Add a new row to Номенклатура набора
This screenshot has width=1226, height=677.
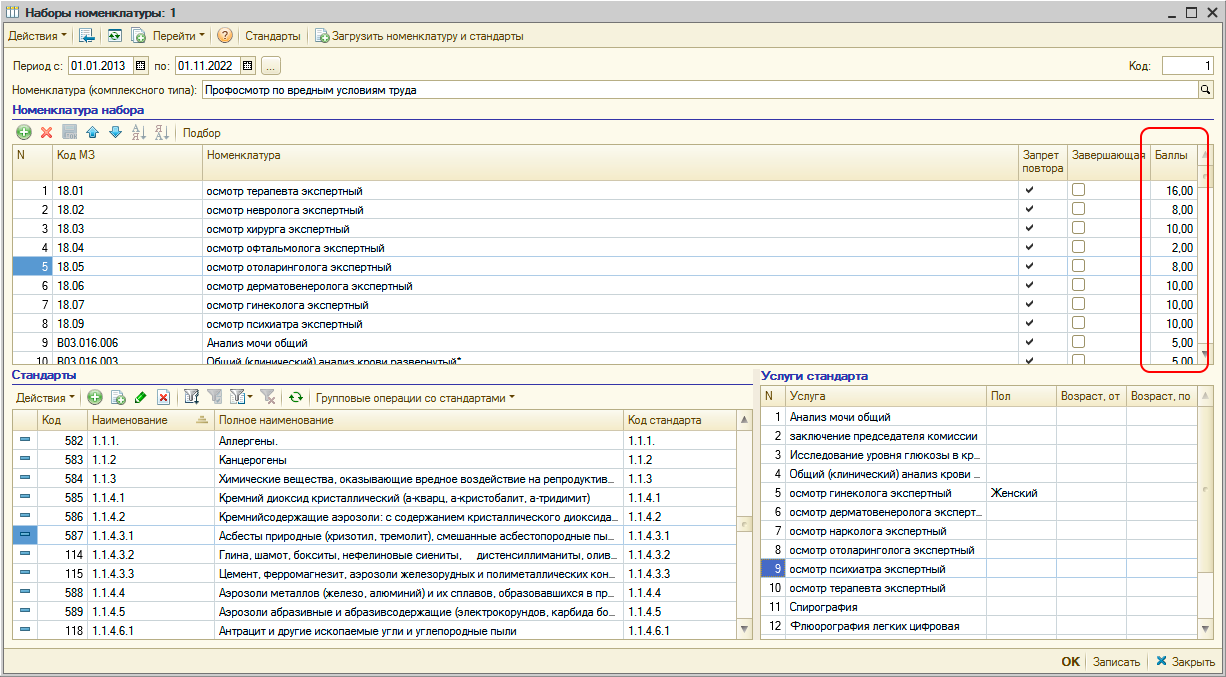point(24,132)
